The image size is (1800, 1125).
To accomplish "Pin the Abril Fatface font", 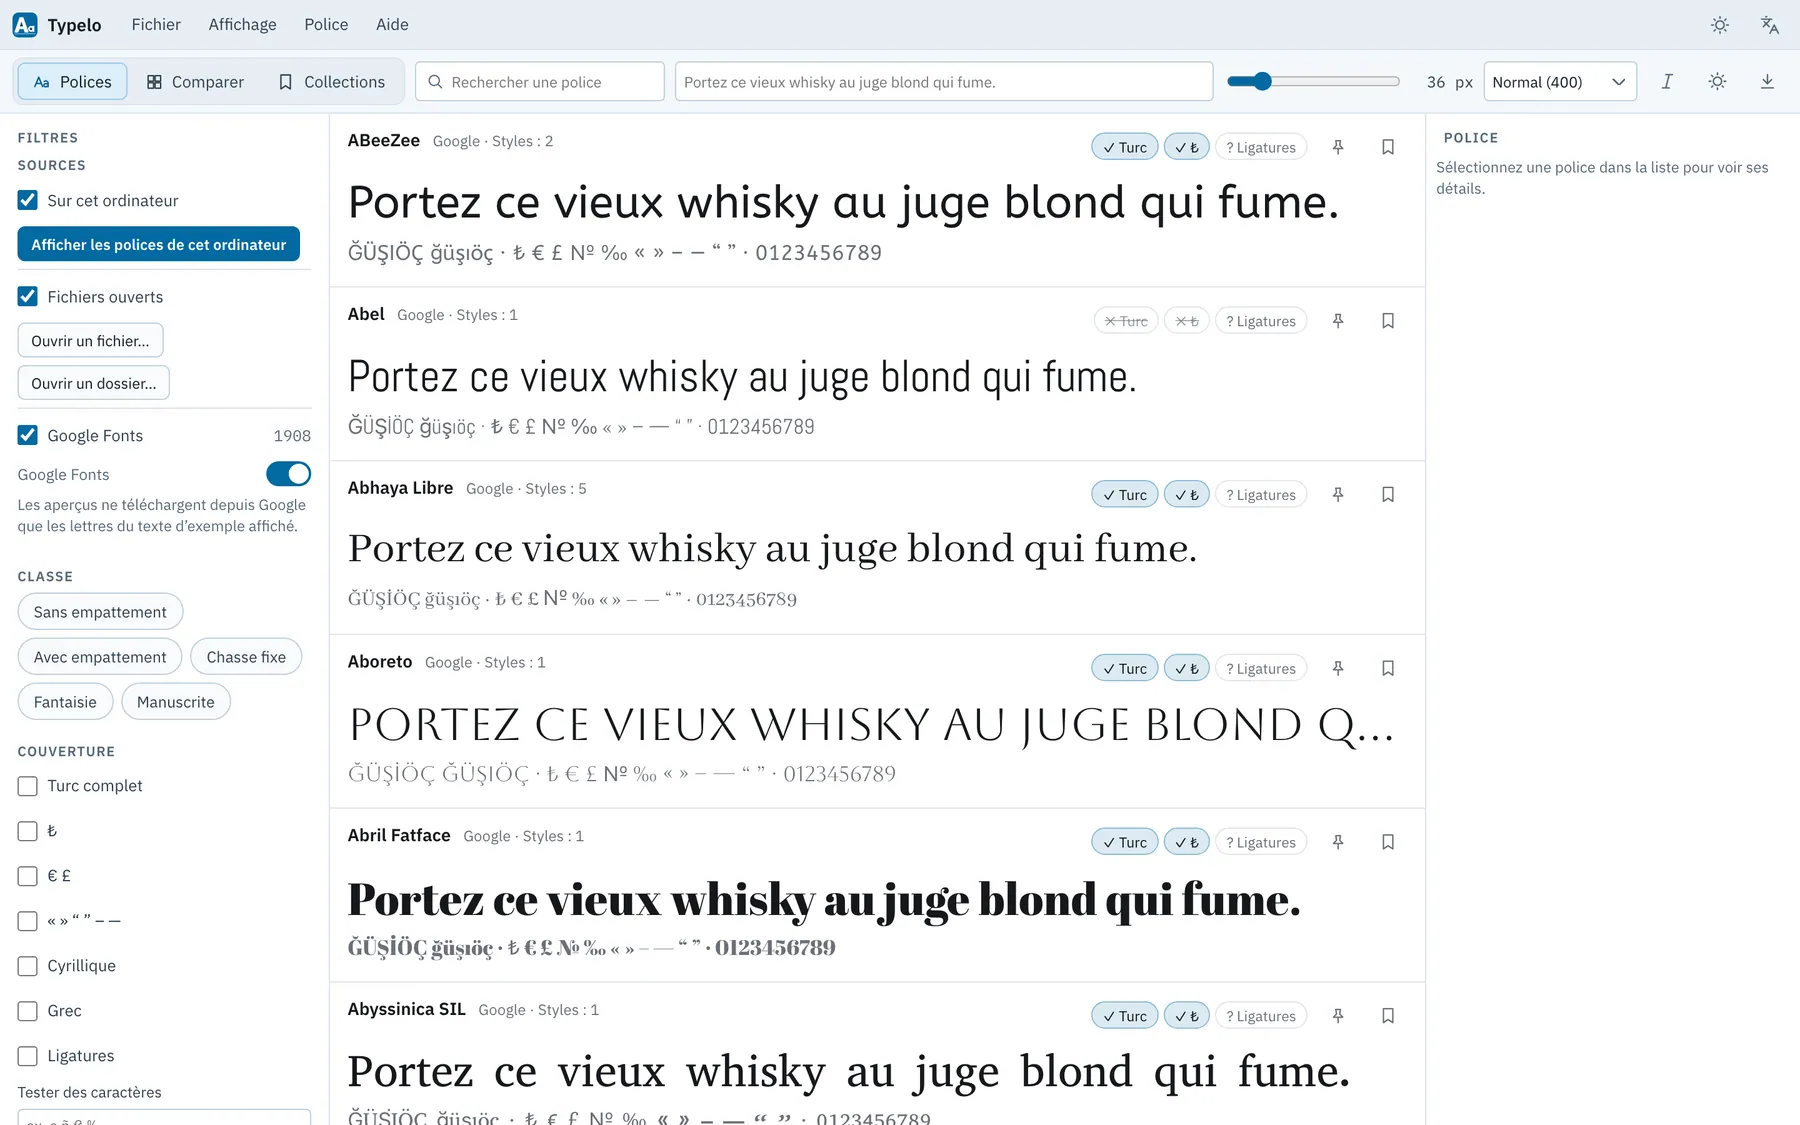I will point(1338,842).
